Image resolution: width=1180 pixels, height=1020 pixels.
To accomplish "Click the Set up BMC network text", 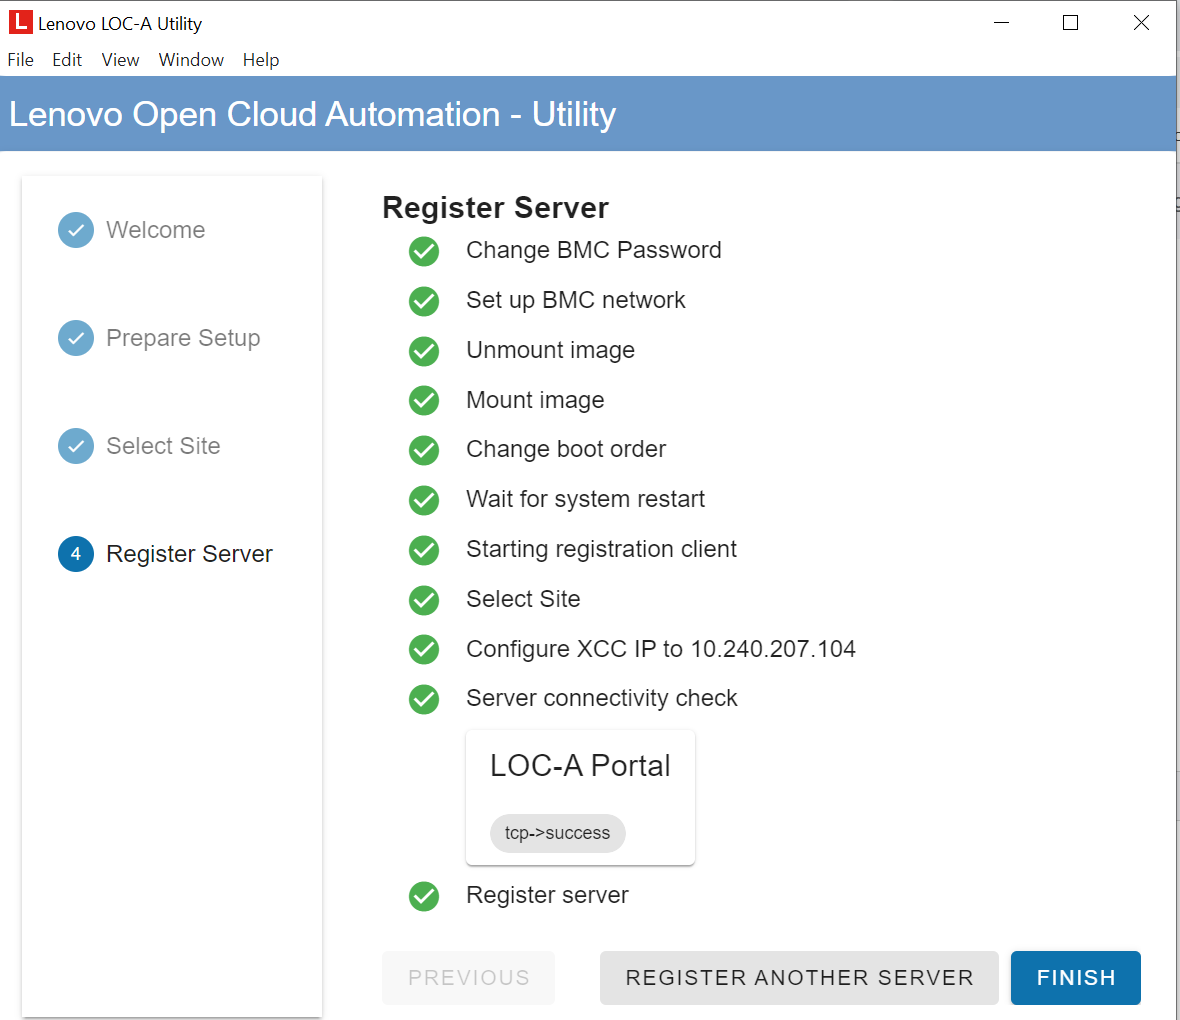I will [576, 300].
